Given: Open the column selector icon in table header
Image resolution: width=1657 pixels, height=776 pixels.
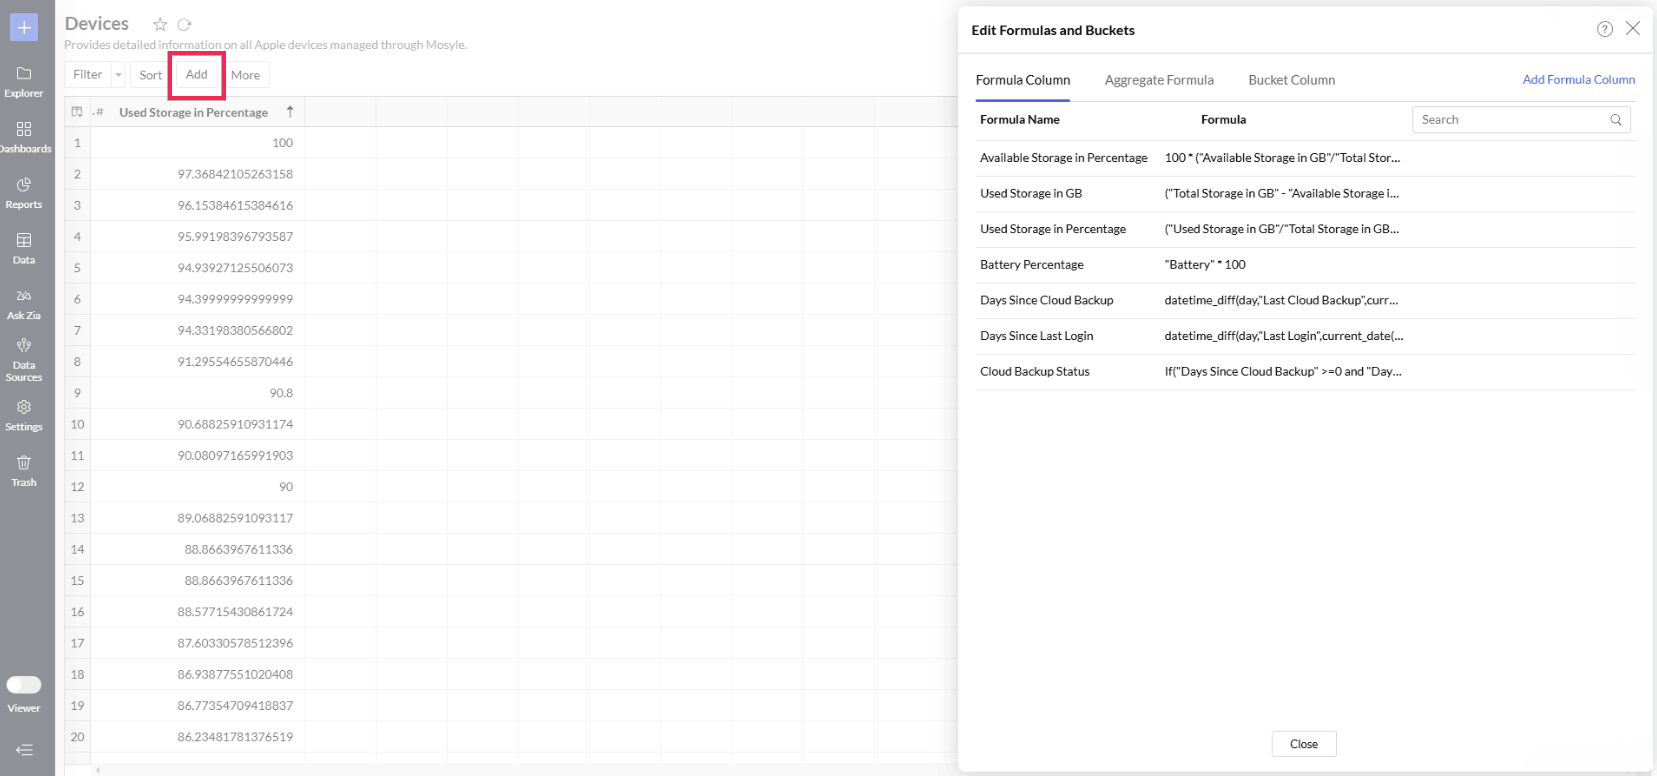Looking at the screenshot, I should [x=77, y=112].
